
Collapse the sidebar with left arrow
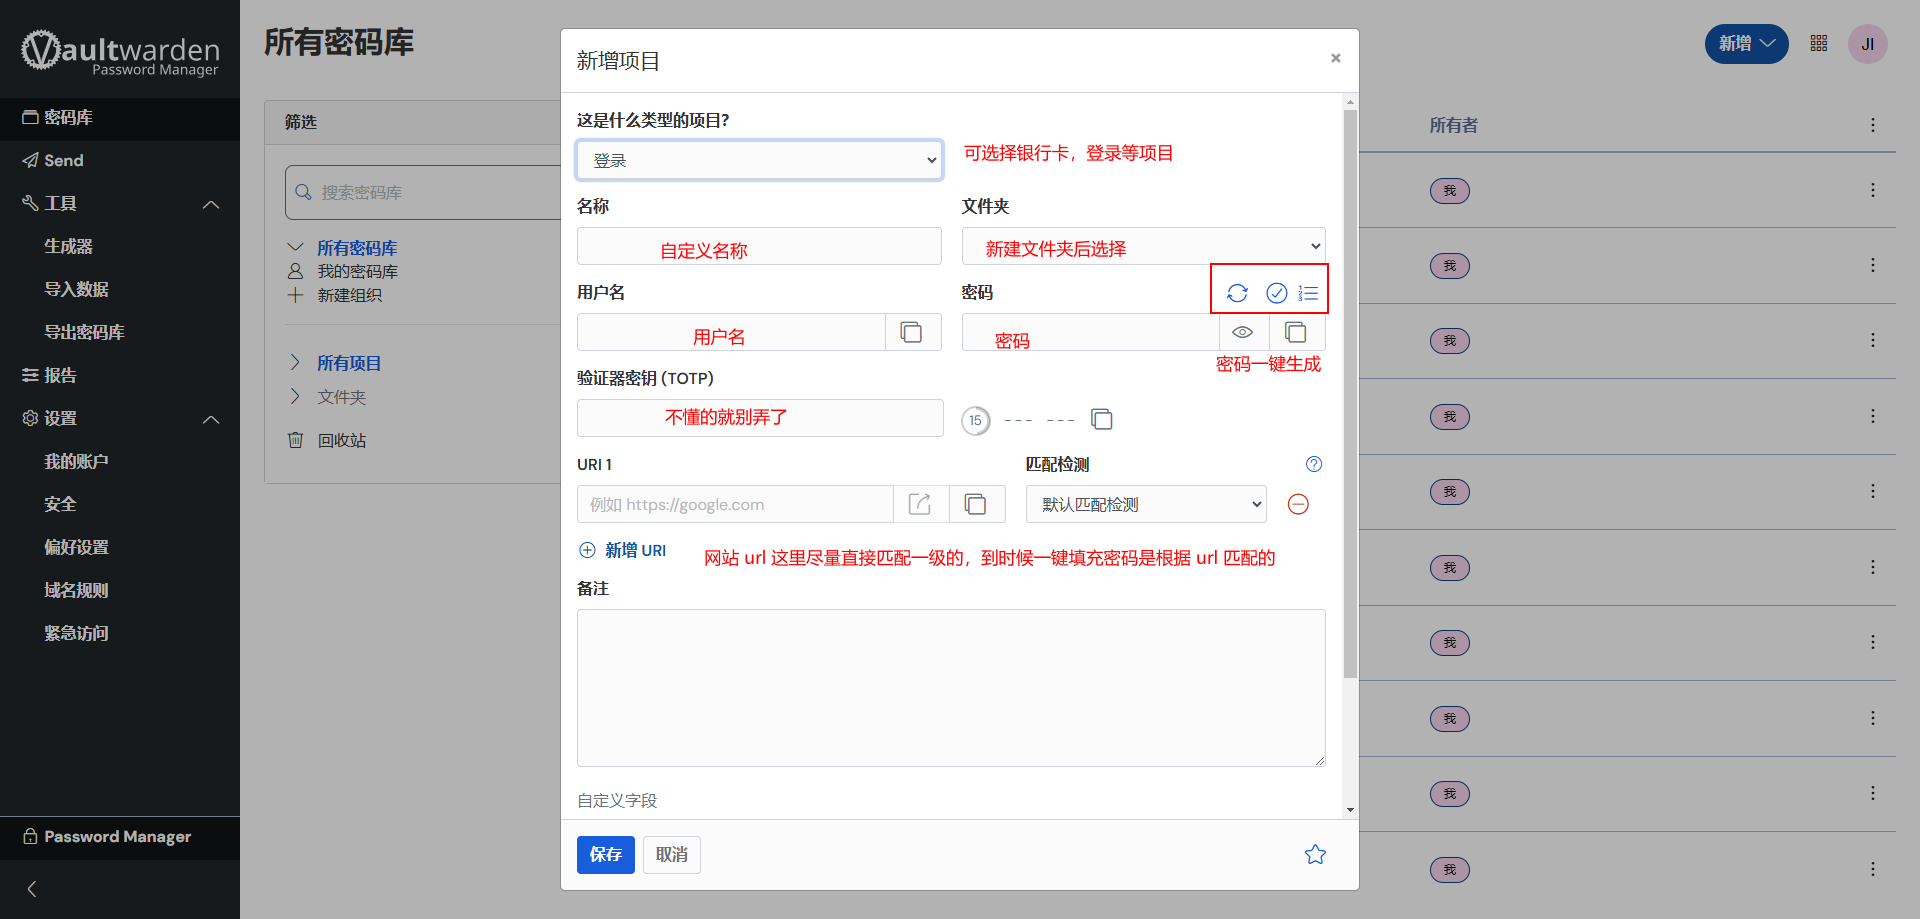[32, 889]
